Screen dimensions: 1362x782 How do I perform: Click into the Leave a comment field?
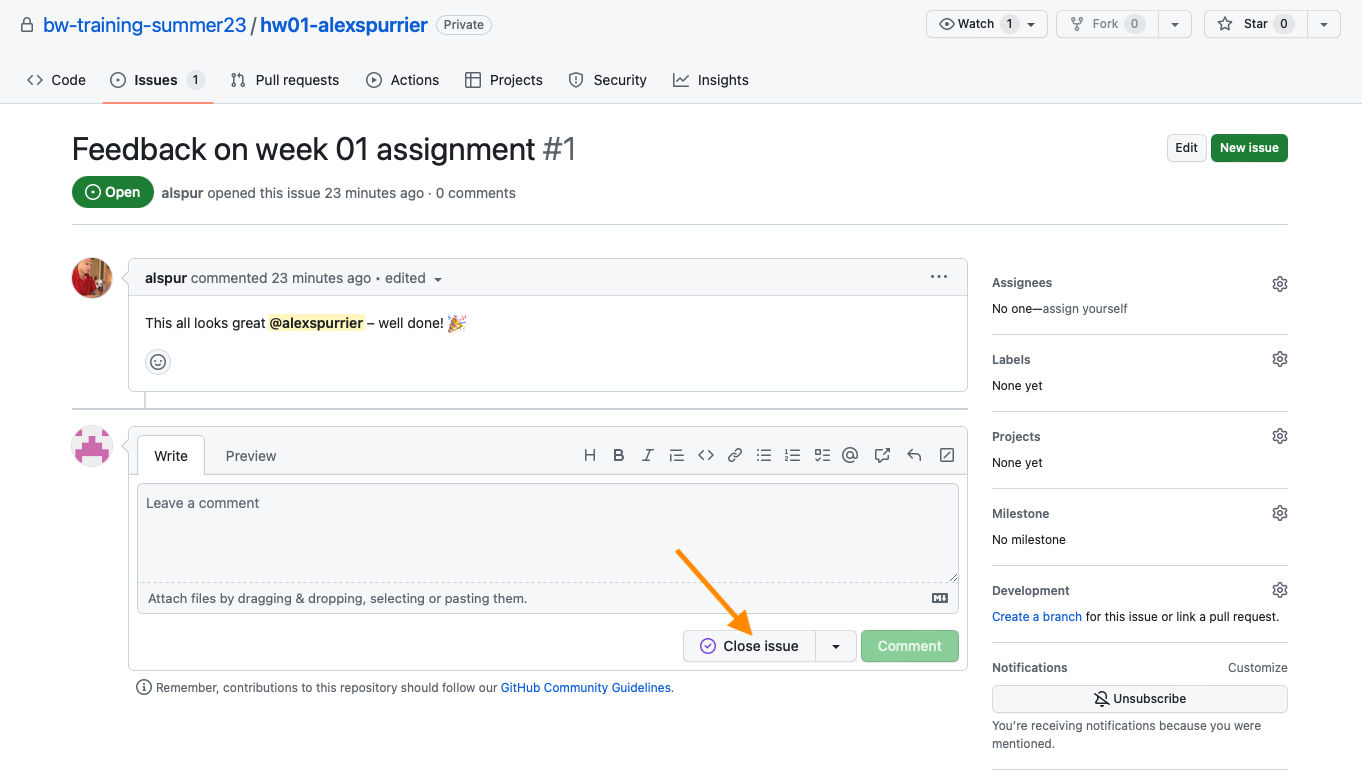(547, 532)
